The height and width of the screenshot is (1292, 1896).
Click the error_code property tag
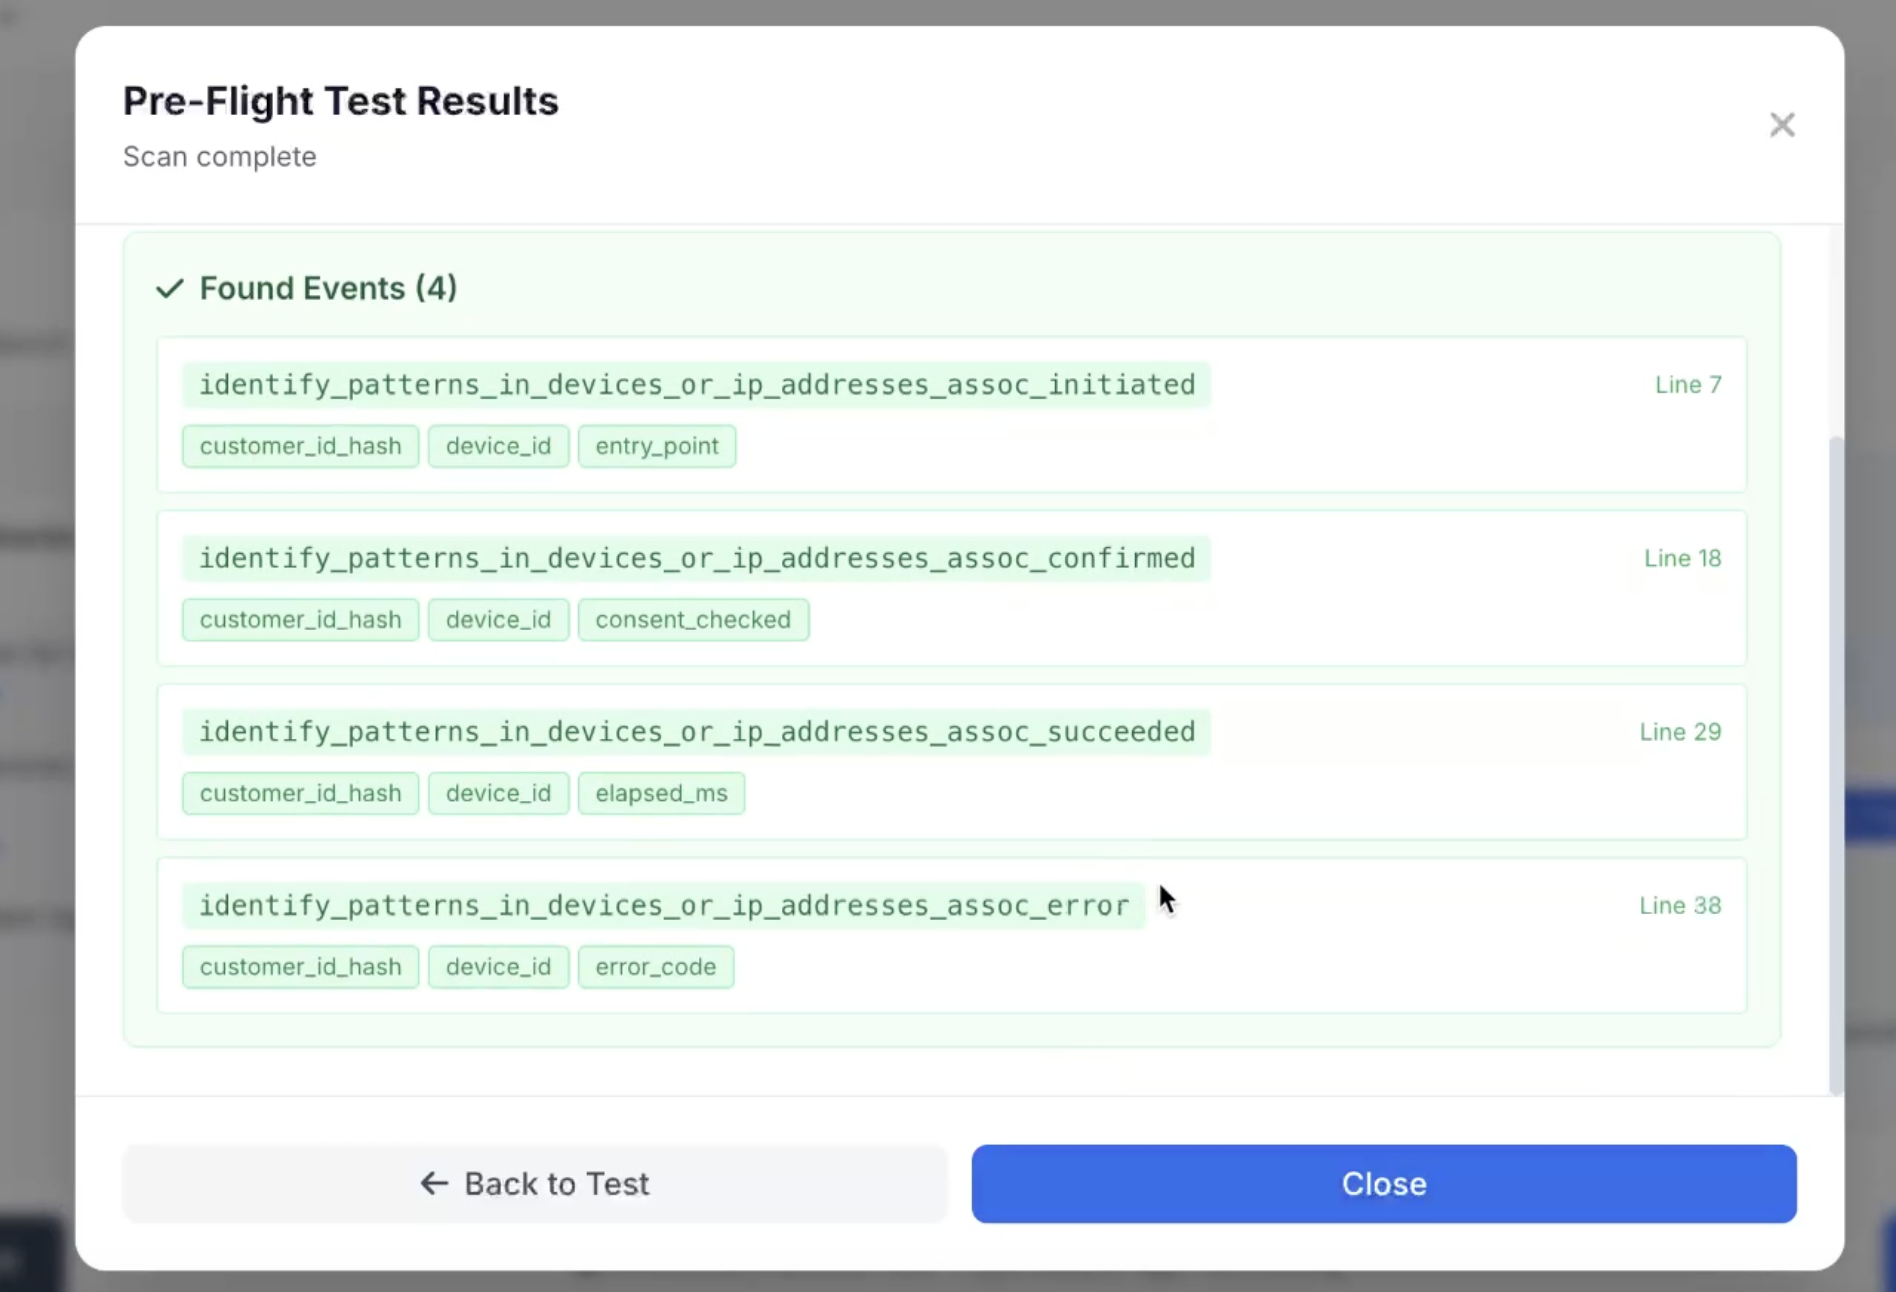click(x=656, y=967)
